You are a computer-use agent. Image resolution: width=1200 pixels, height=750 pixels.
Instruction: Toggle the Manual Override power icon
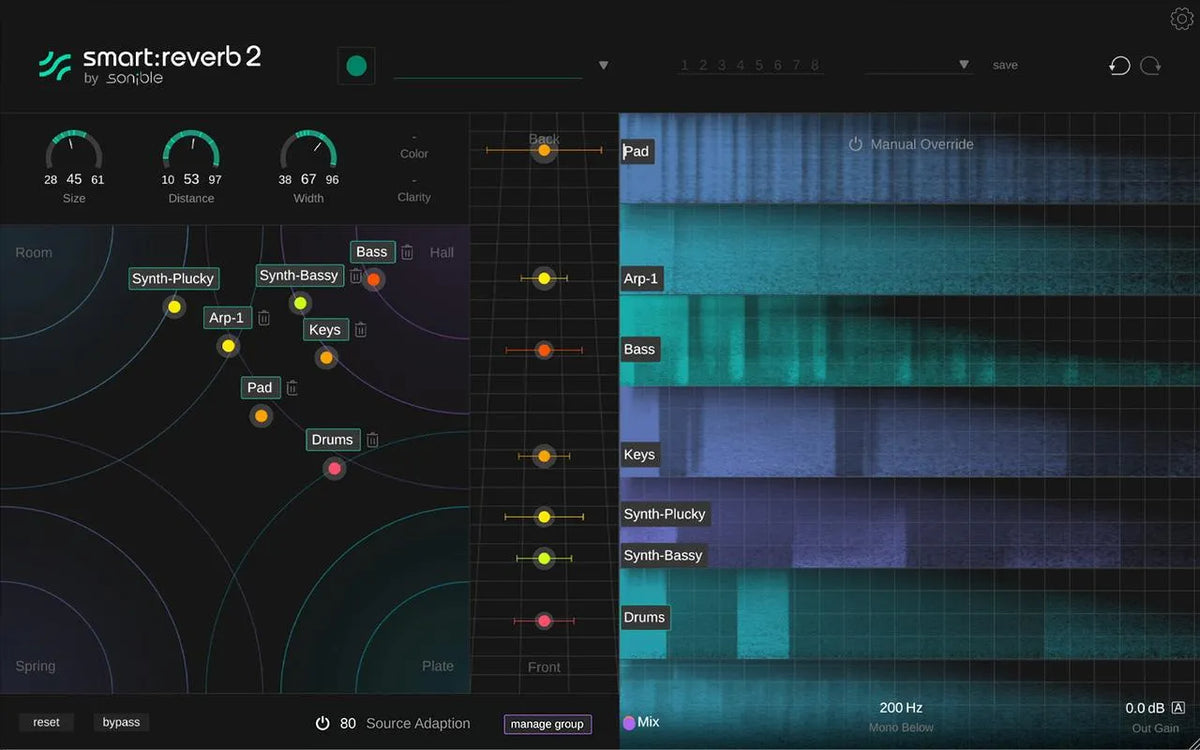856,144
